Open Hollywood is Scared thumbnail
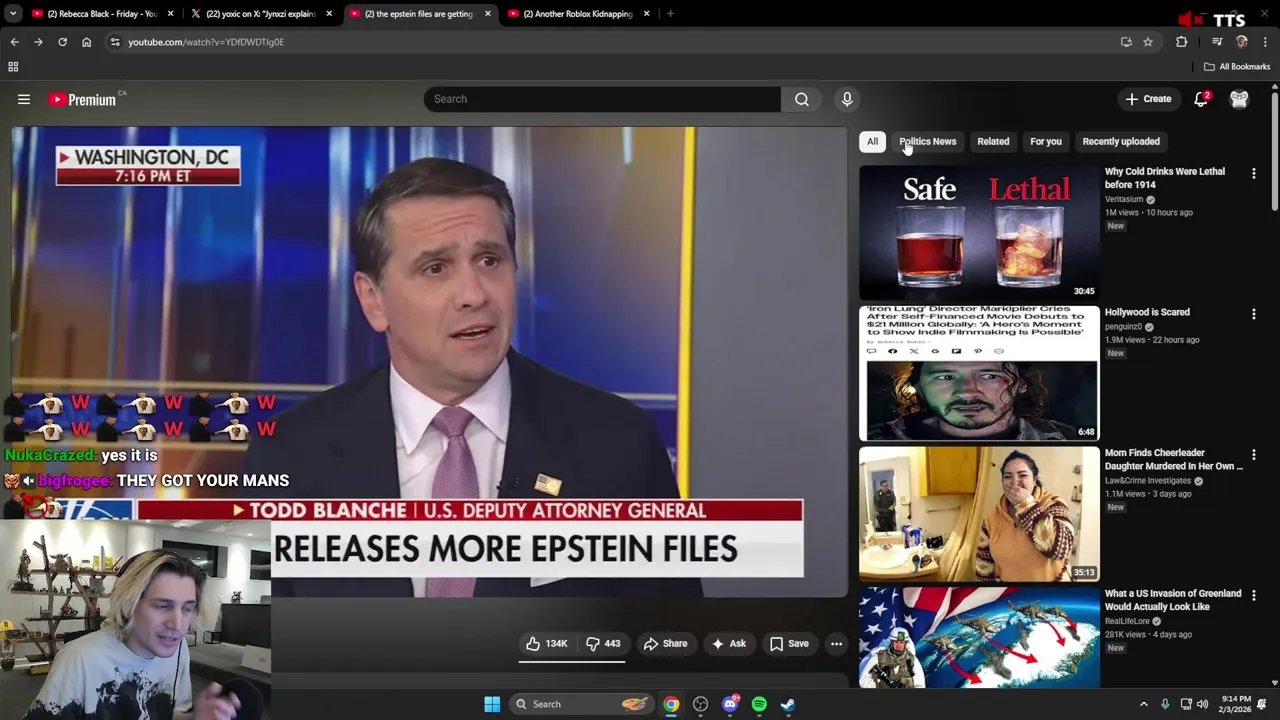The height and width of the screenshot is (720, 1280). tap(979, 373)
